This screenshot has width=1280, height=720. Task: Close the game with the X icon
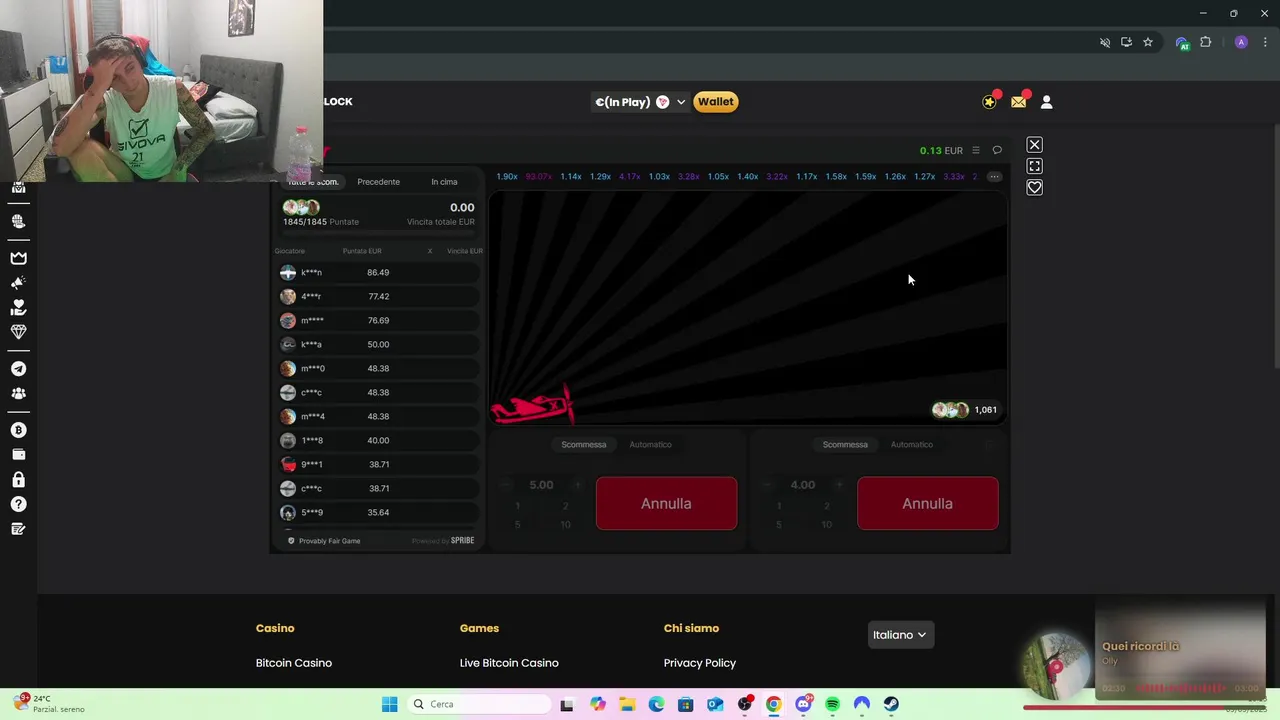[1035, 145]
